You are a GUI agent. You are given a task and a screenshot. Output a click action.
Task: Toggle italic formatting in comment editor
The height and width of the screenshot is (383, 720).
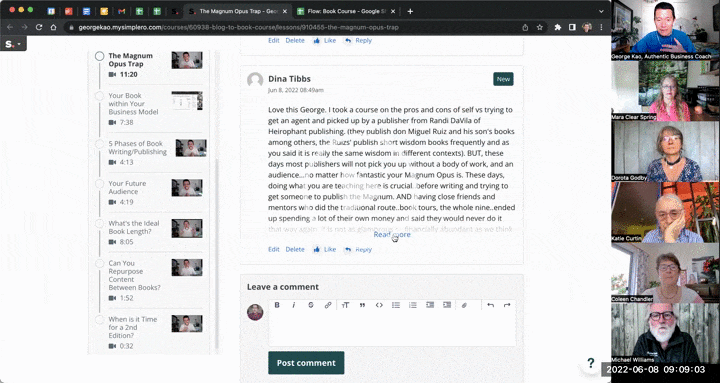pos(294,305)
